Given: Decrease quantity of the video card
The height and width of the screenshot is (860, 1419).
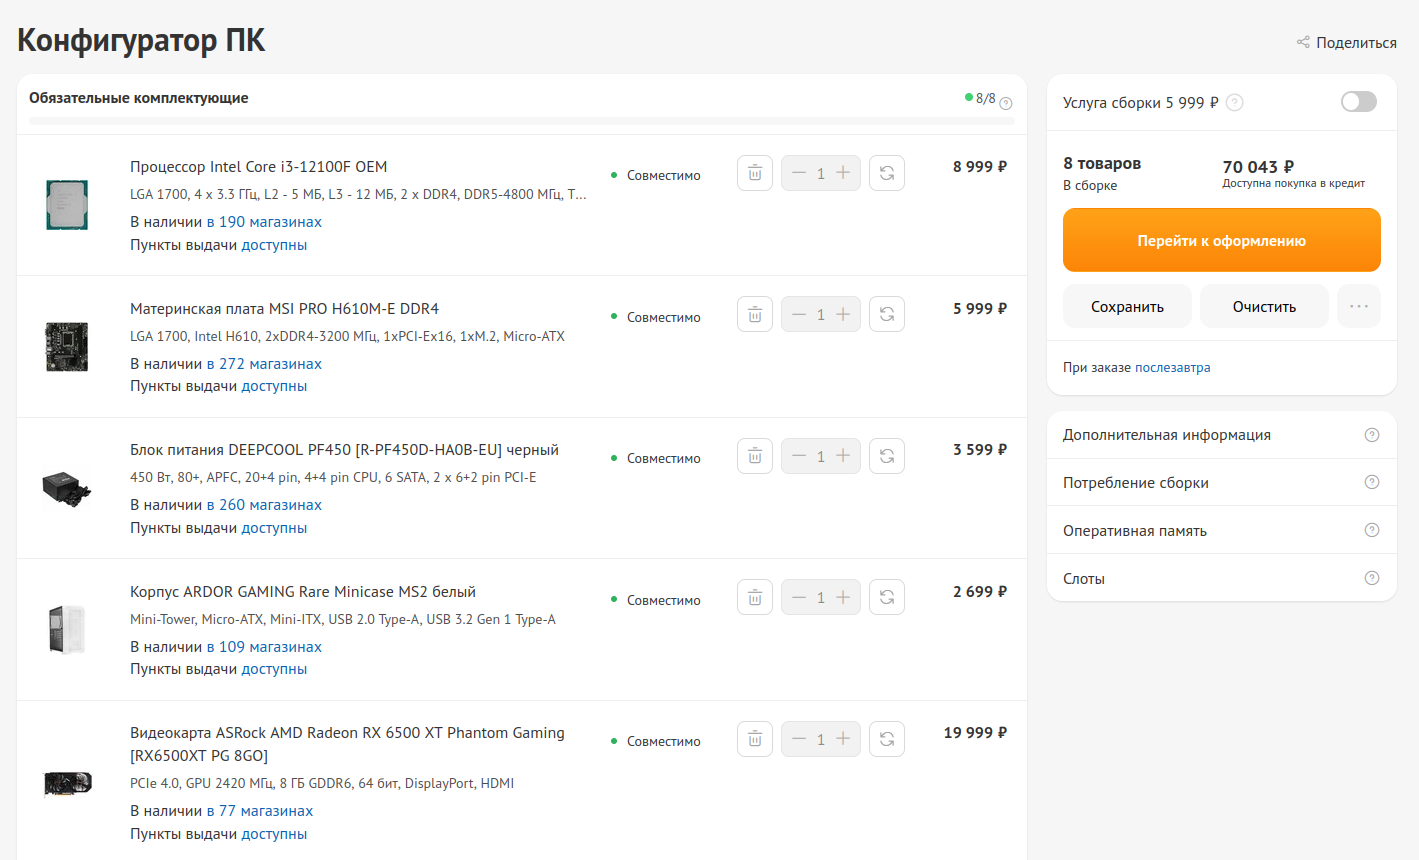Looking at the screenshot, I should 799,739.
